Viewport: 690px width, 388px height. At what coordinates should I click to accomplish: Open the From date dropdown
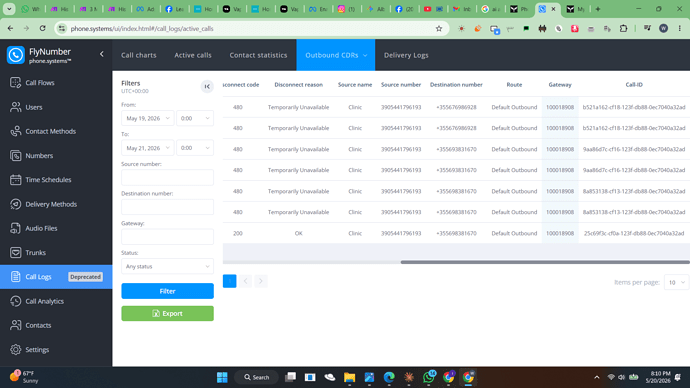[147, 118]
